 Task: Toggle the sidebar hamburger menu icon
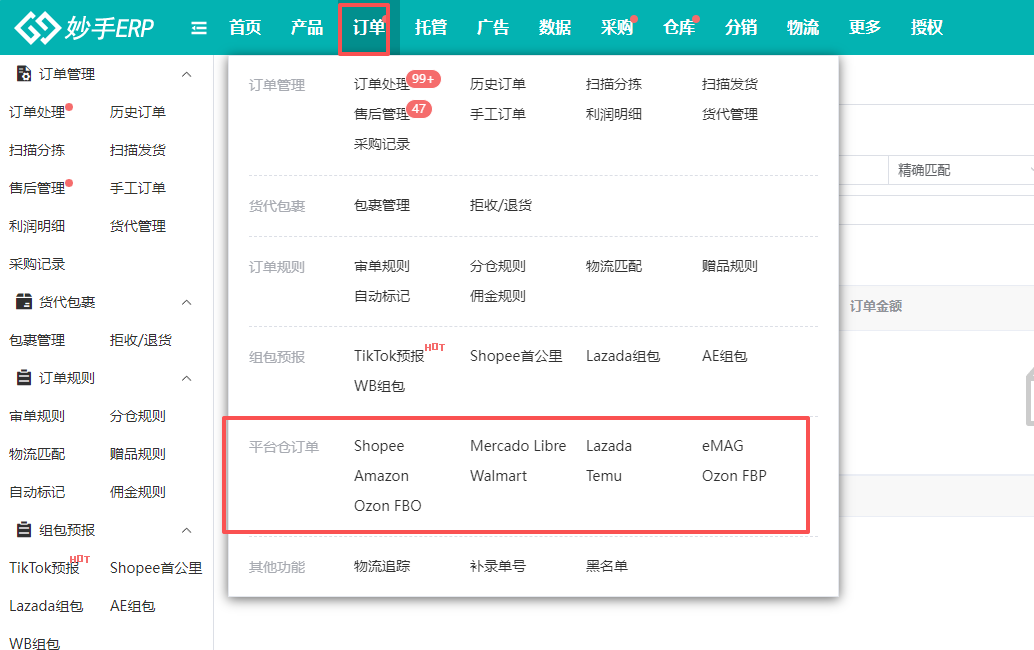pos(198,28)
